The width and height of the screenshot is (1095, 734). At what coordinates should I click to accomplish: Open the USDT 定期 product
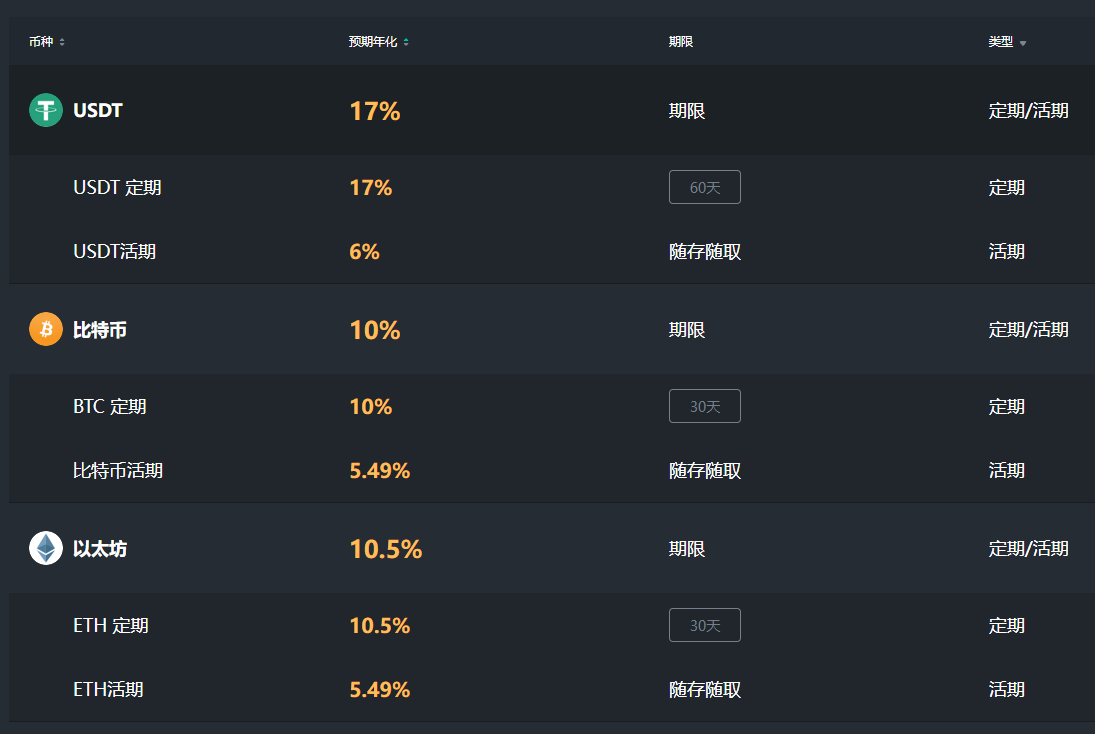[117, 187]
